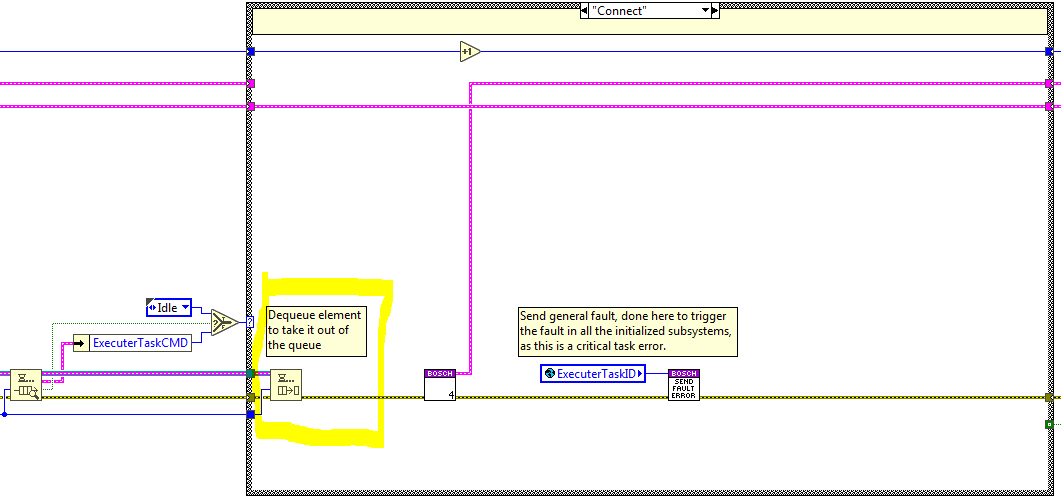Click the upper pink input tunnel on left border
The width and height of the screenshot is (1061, 504).
[250, 83]
